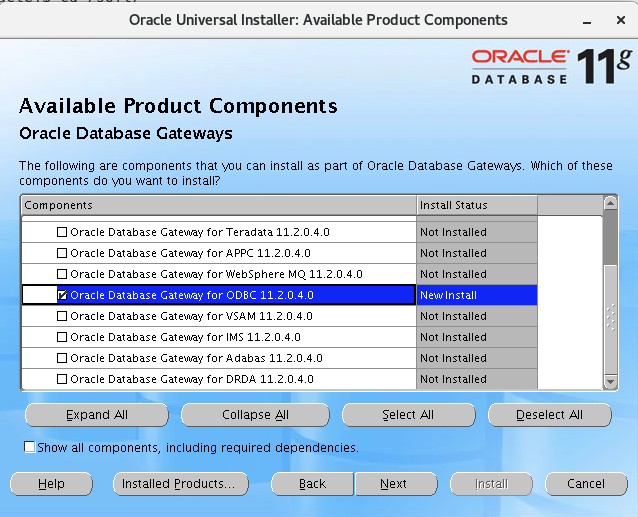
Task: Click the Collapse All button
Action: (x=255, y=415)
